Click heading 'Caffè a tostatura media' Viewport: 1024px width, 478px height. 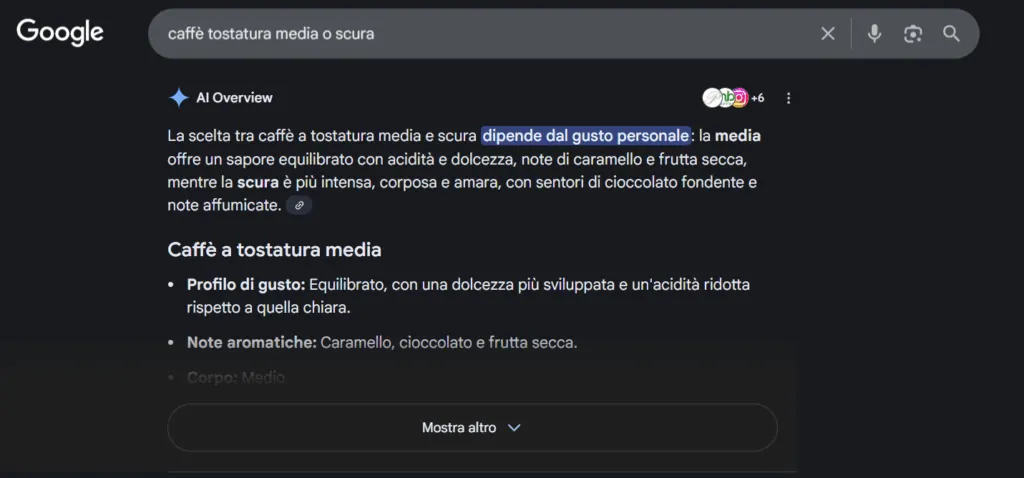274,249
